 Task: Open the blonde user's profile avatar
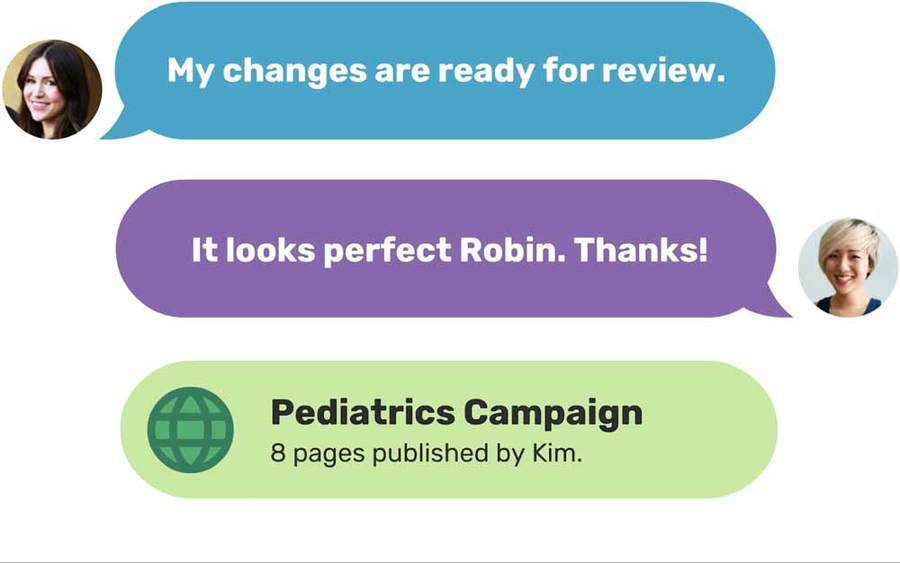[x=848, y=267]
